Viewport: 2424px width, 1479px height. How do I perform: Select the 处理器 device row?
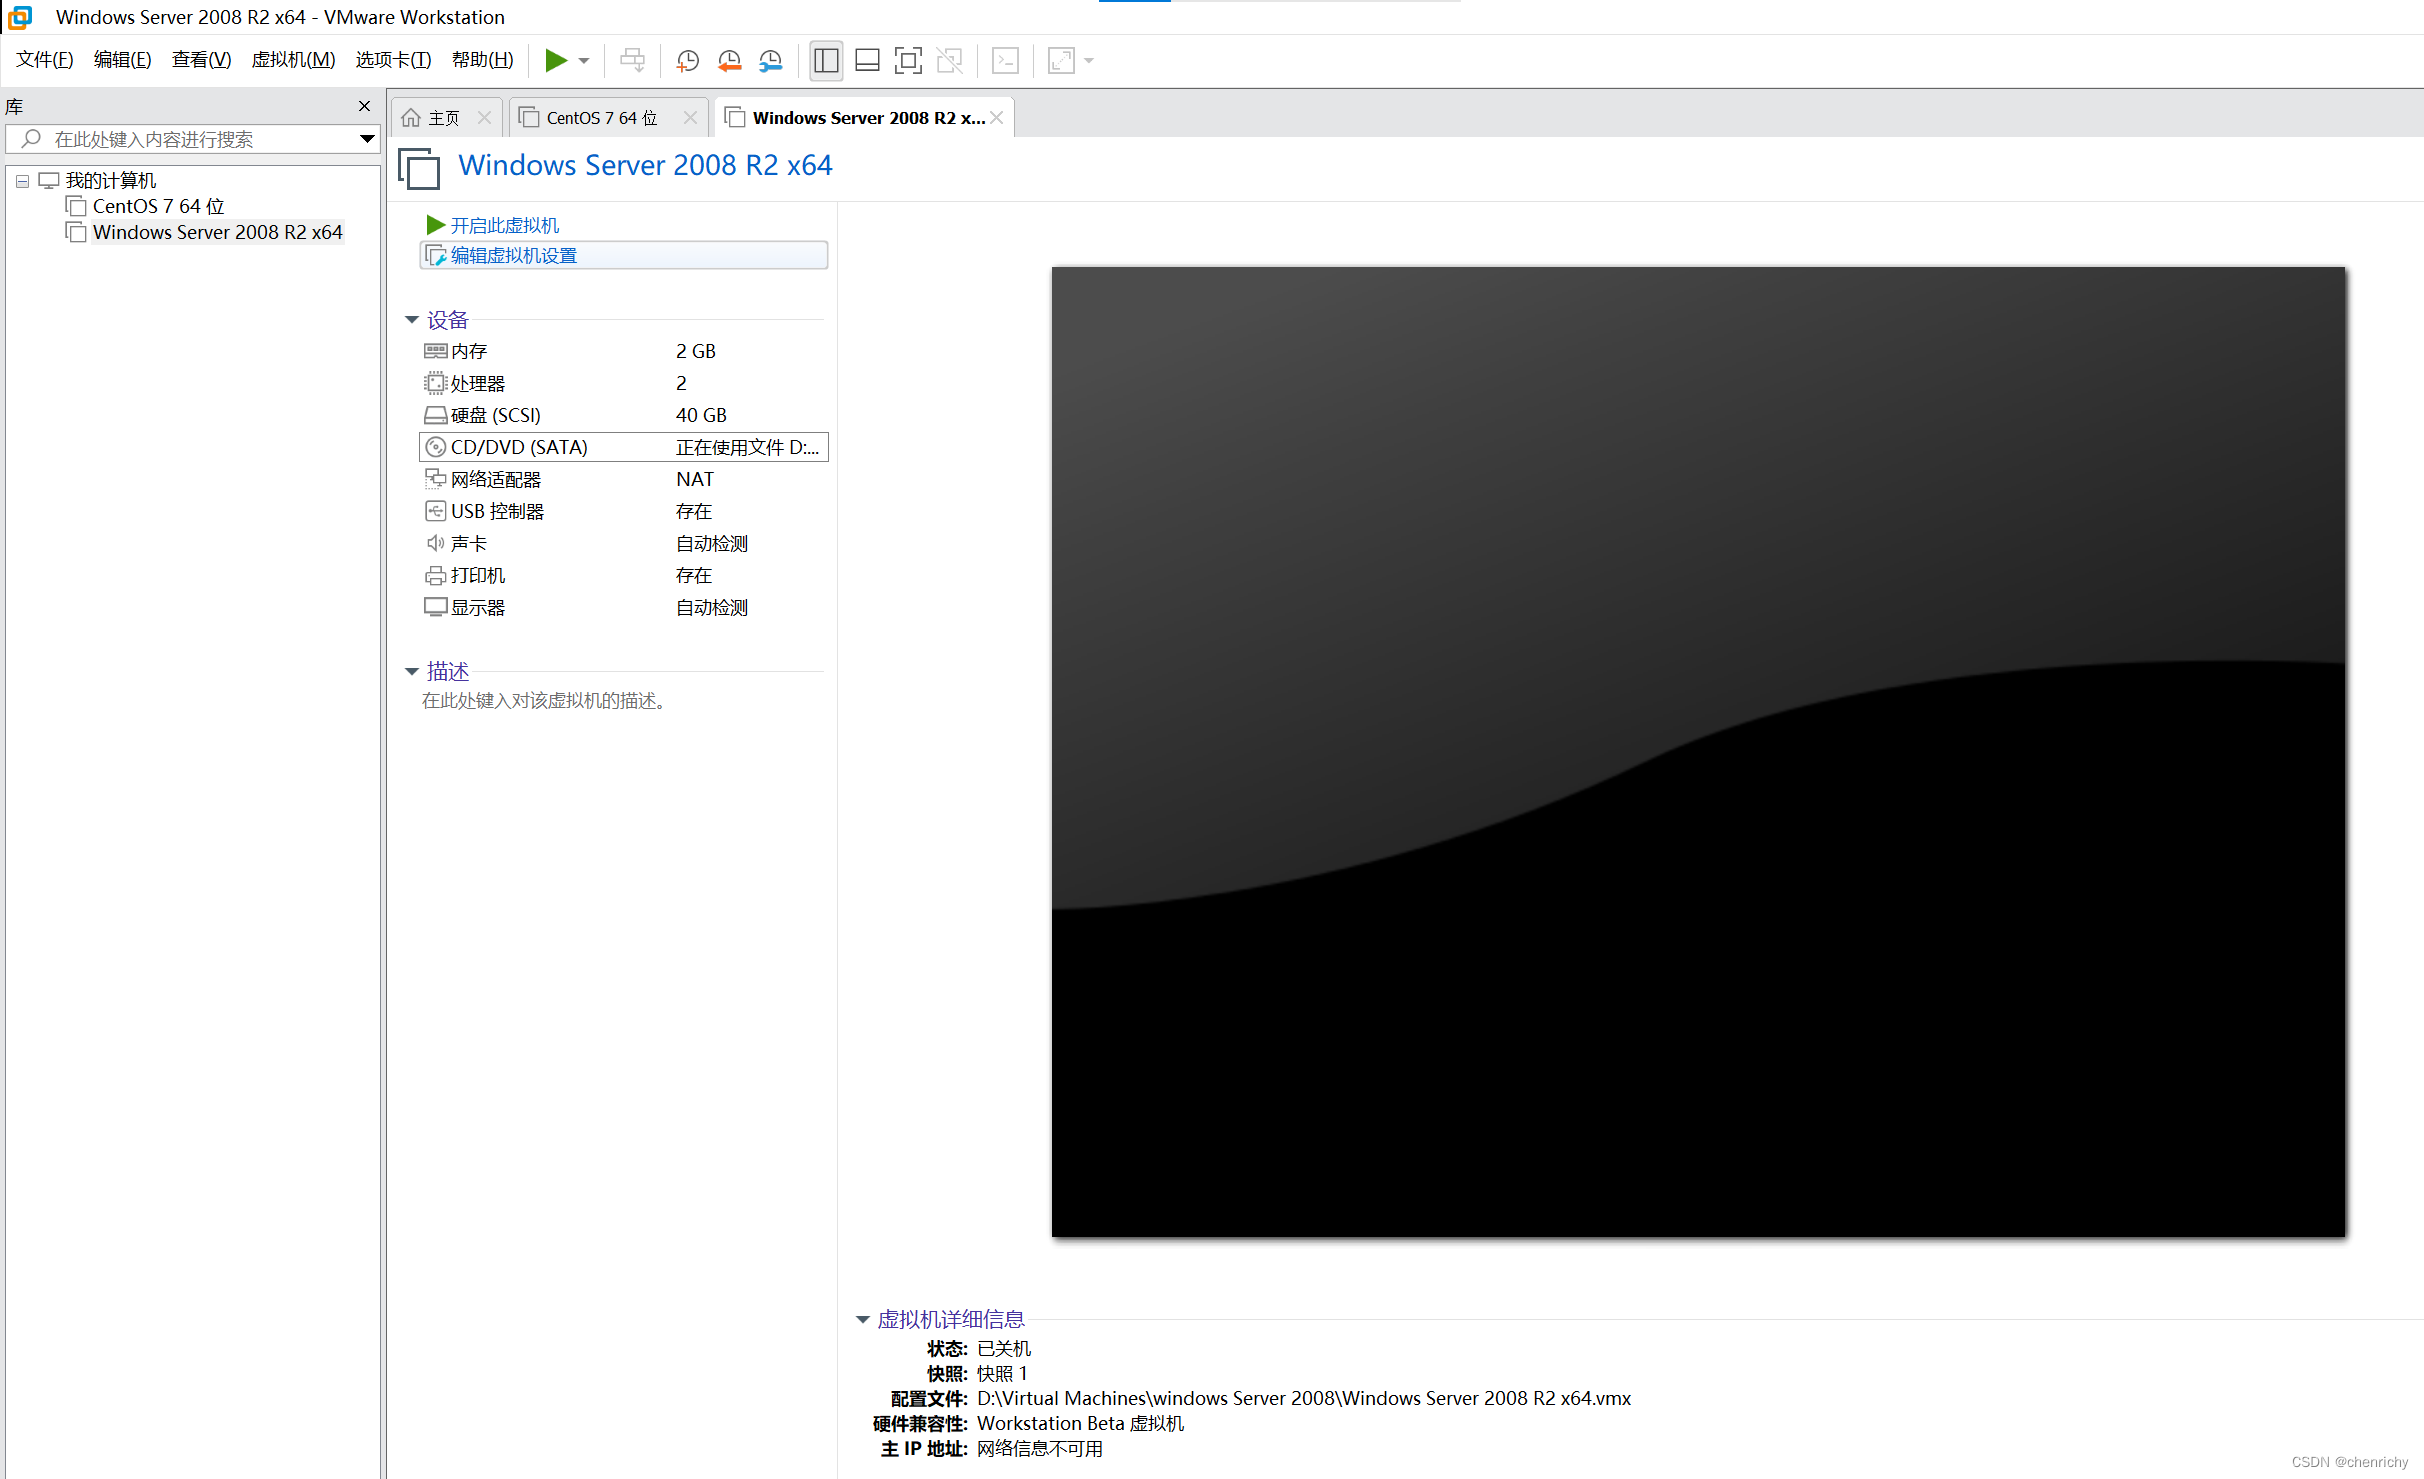tap(623, 383)
